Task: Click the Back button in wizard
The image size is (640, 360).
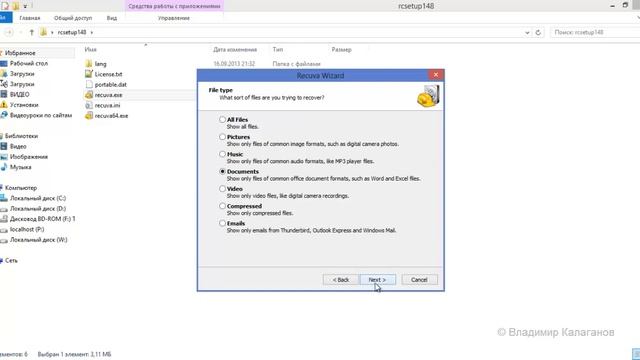Action: (341, 280)
